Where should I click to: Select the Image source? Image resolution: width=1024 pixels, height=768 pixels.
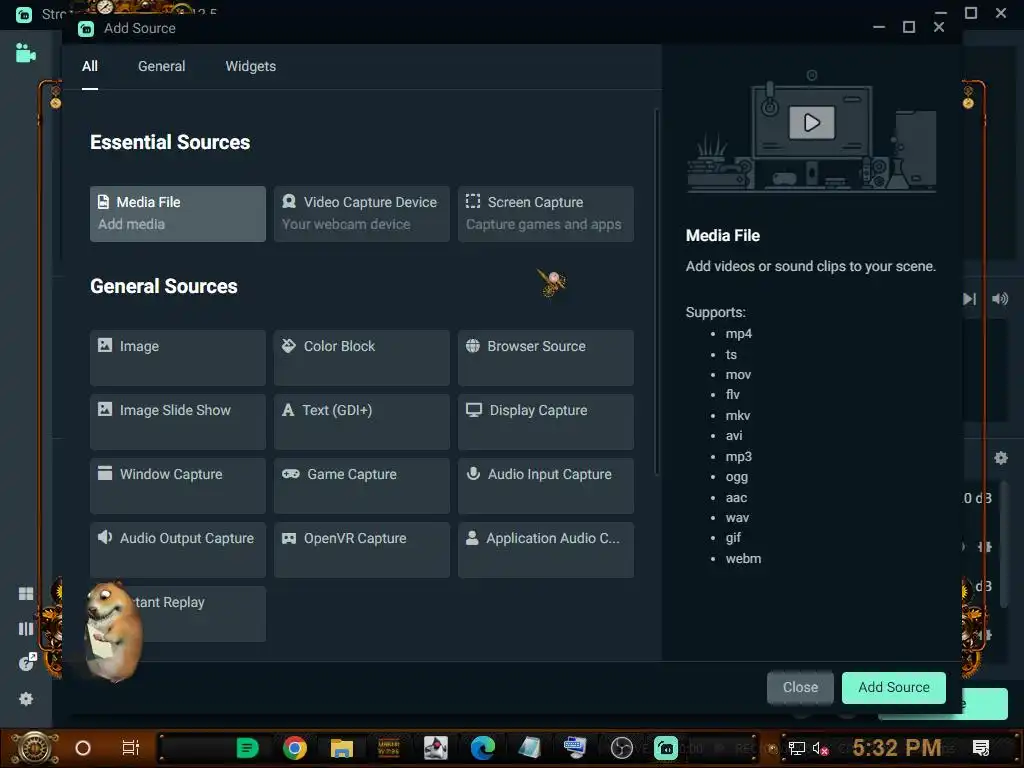coord(178,357)
